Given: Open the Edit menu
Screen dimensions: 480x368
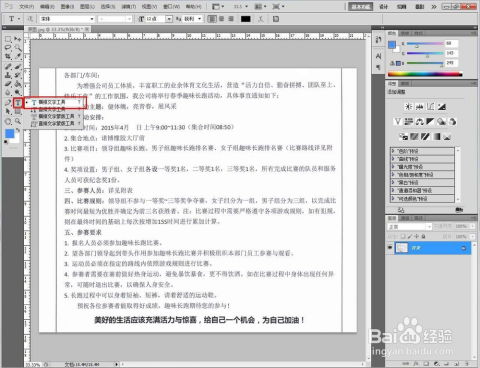Looking at the screenshot, I should point(47,6).
